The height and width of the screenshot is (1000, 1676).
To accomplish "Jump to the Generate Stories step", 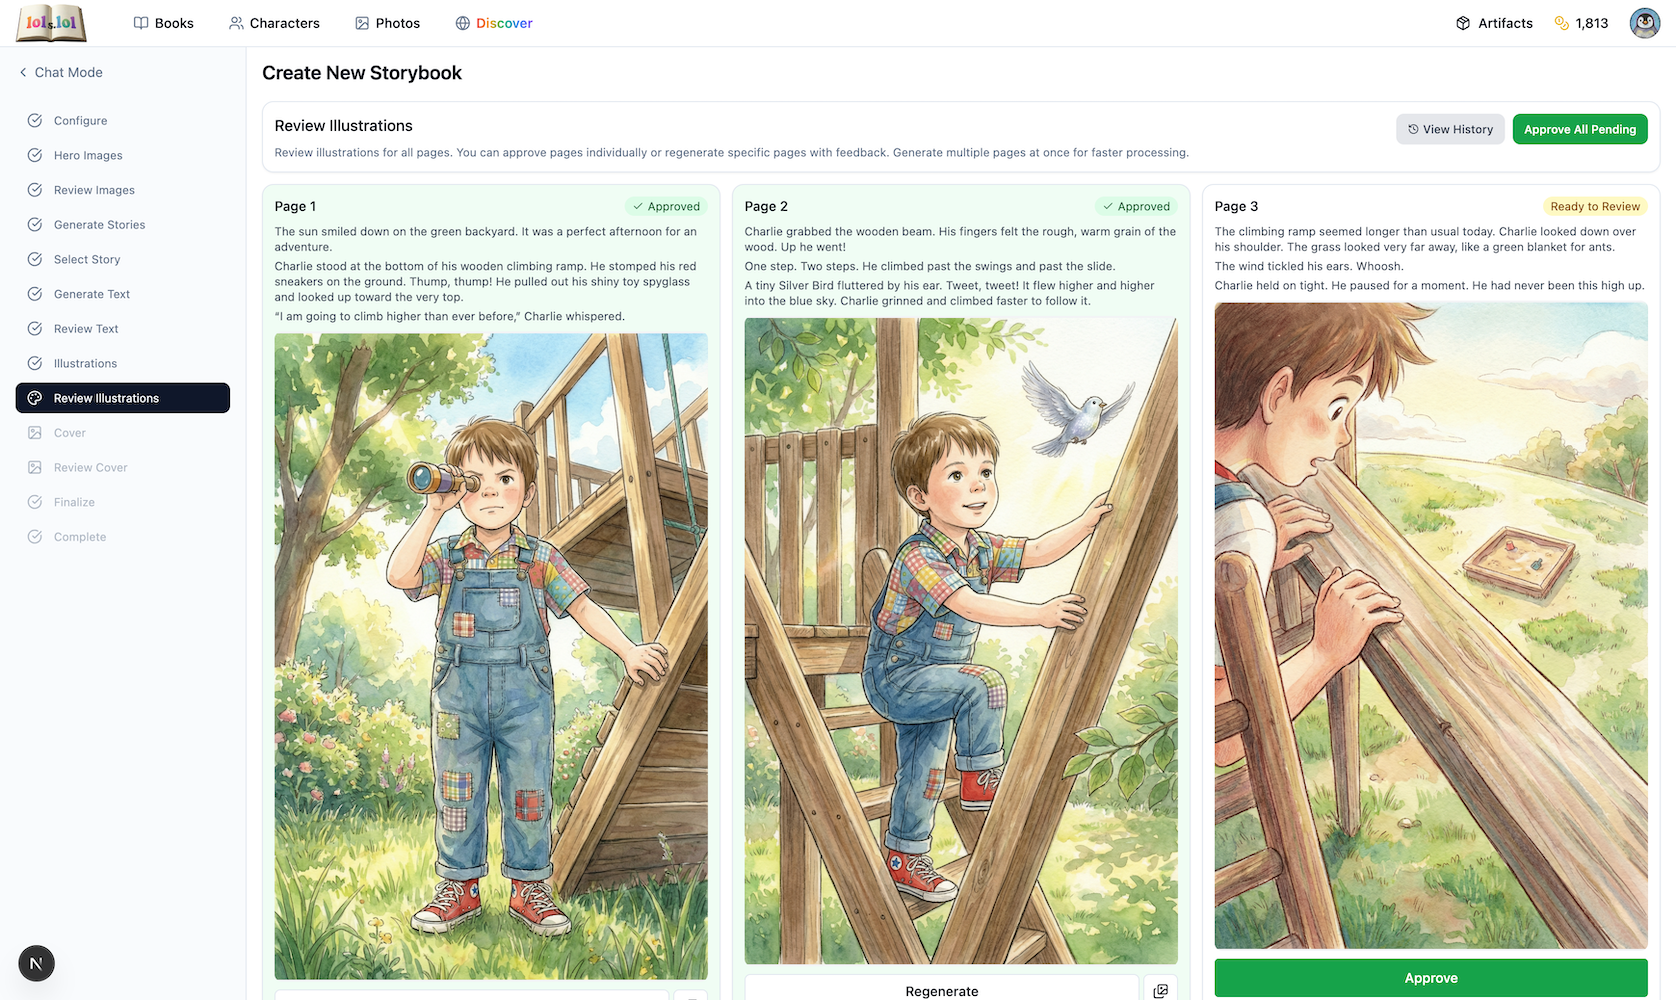I will pos(99,225).
